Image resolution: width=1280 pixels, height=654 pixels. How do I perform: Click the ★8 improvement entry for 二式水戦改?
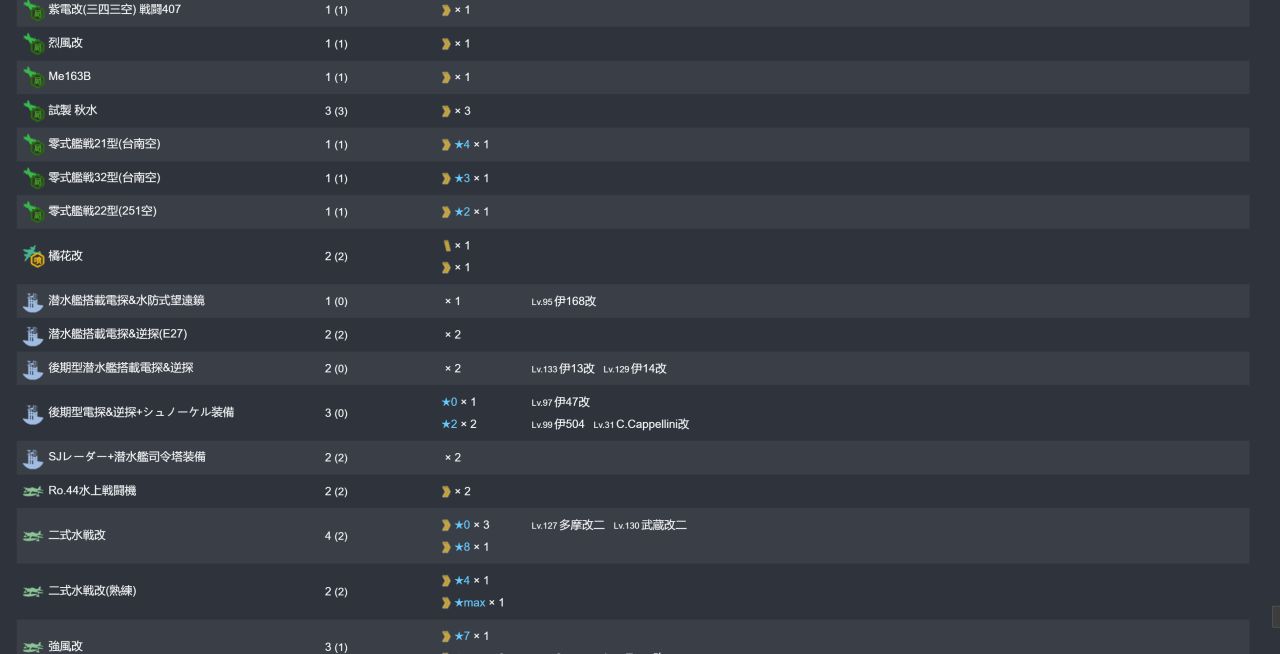coord(462,547)
